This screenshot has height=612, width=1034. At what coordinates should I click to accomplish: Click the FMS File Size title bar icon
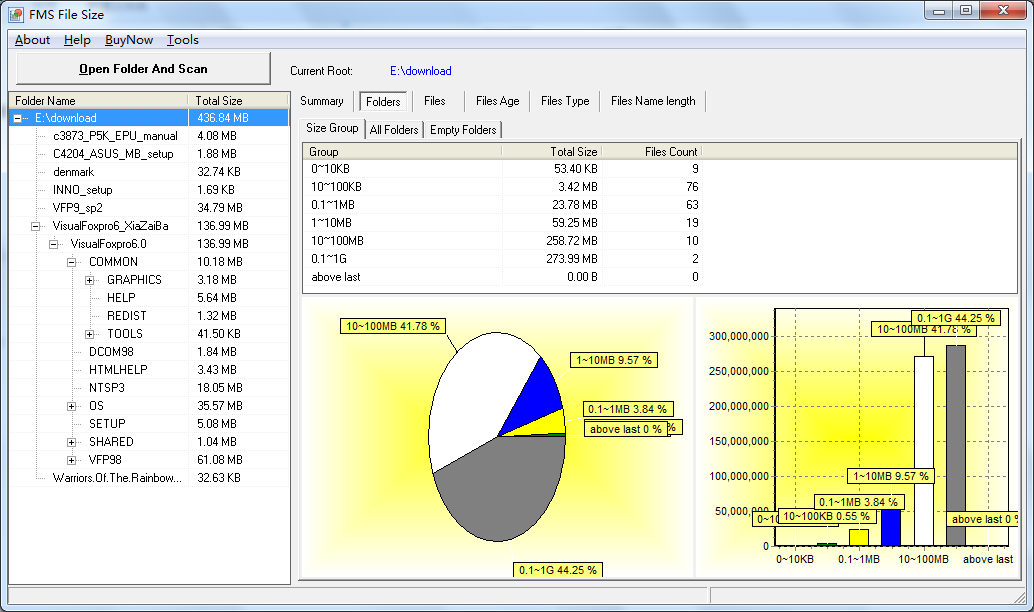coord(16,14)
